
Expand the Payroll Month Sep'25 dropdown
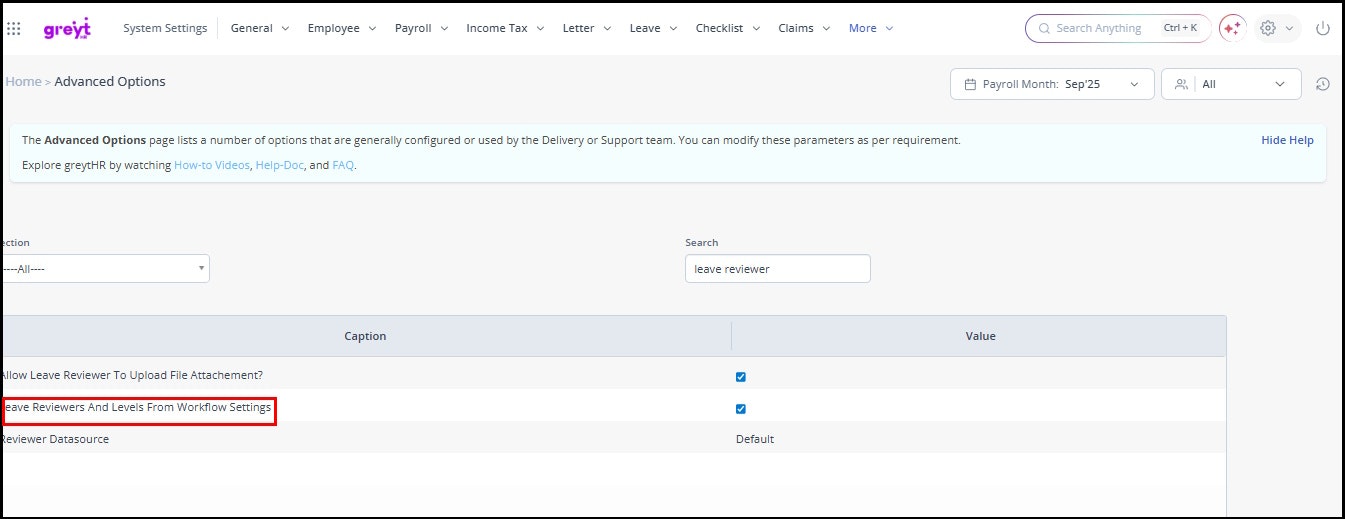(x=1133, y=84)
